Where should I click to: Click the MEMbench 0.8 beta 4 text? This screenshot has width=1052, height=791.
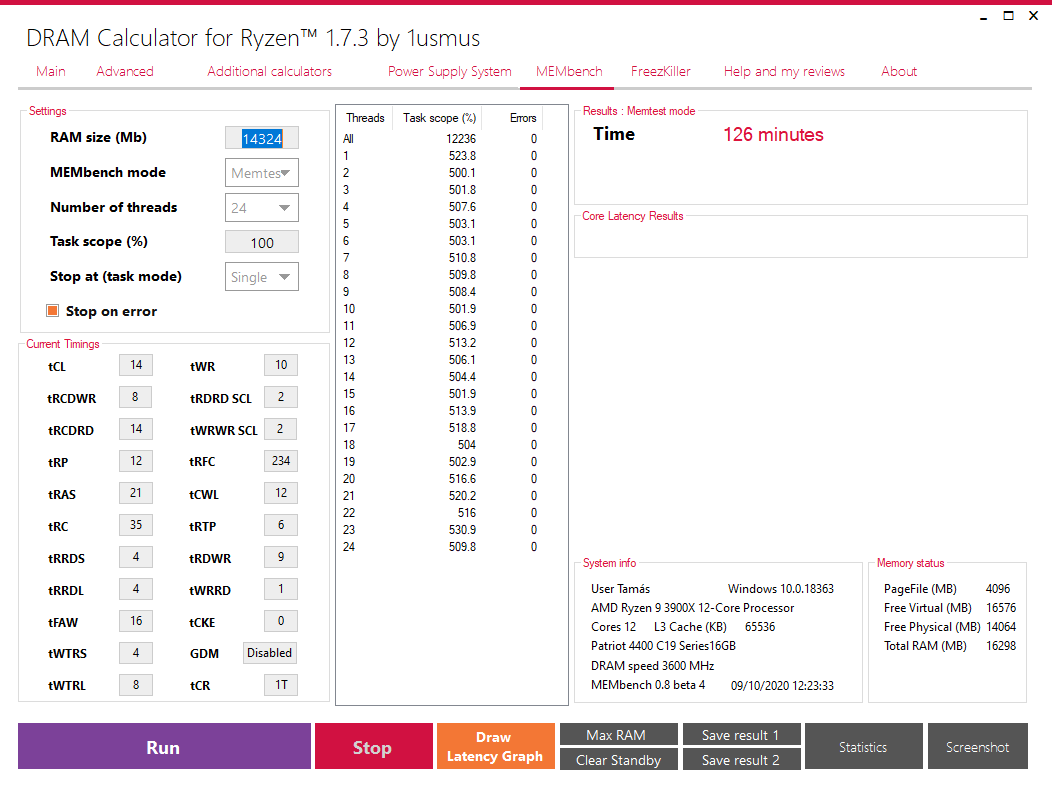click(x=648, y=685)
